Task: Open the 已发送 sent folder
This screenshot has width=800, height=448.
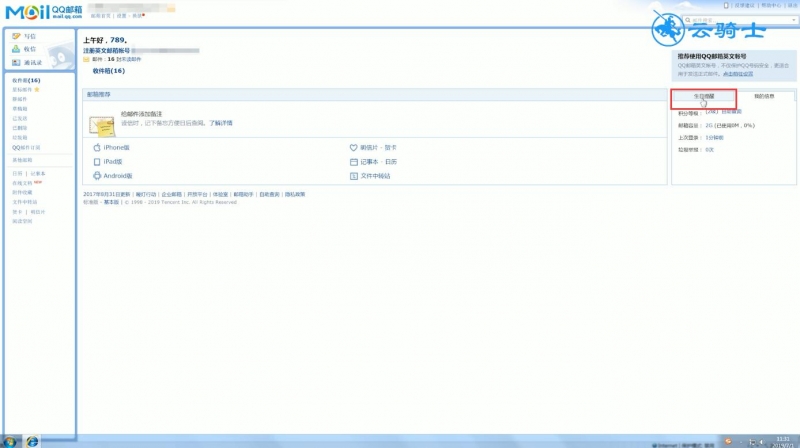Action: (20, 118)
